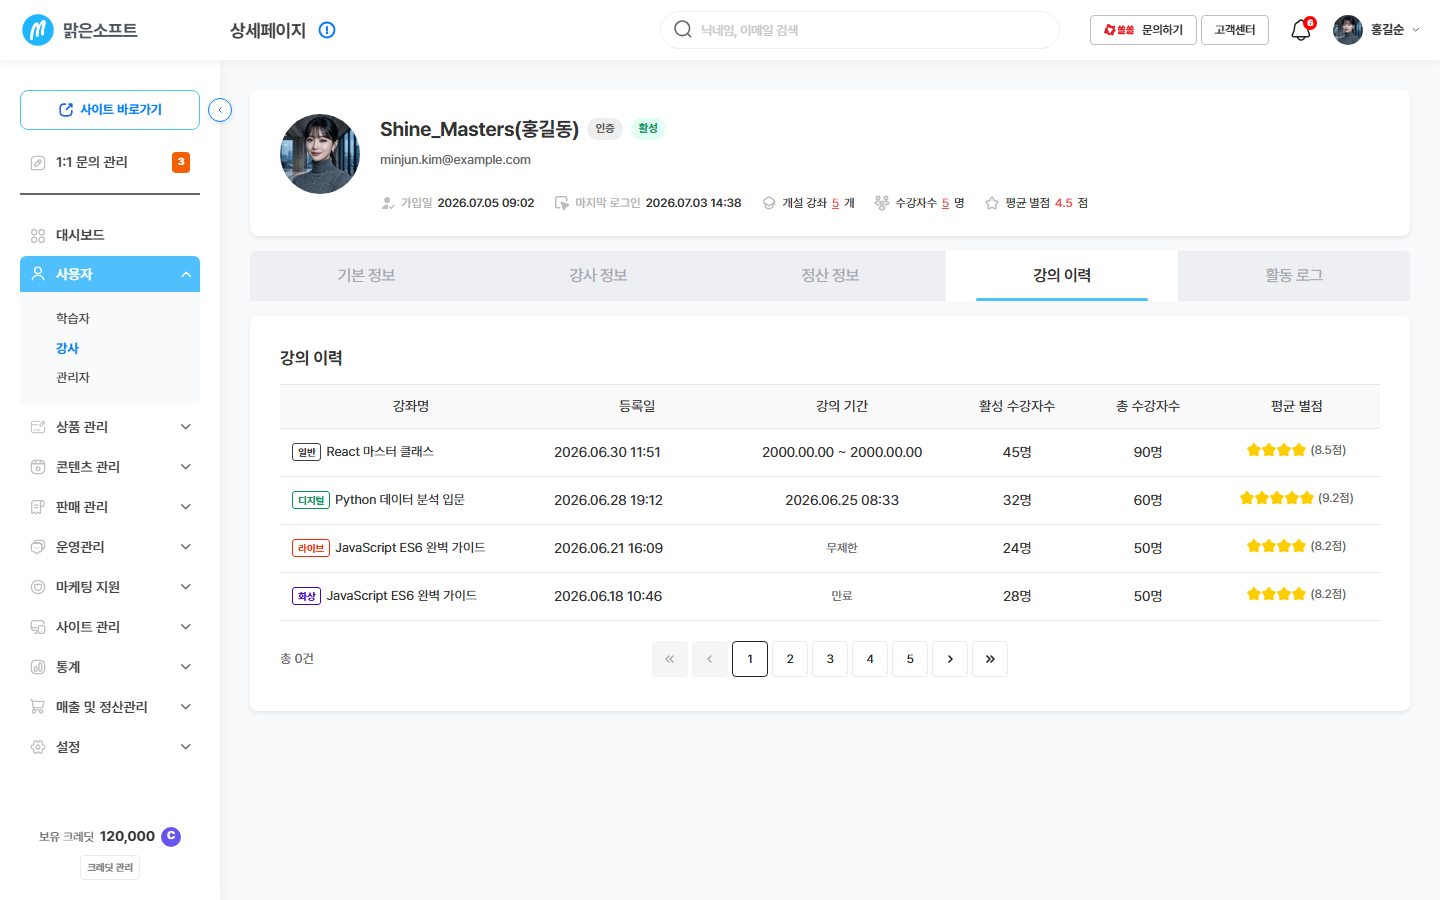The height and width of the screenshot is (900, 1440).
Task: Click the 상품 관리 icon
Action: coord(38,427)
